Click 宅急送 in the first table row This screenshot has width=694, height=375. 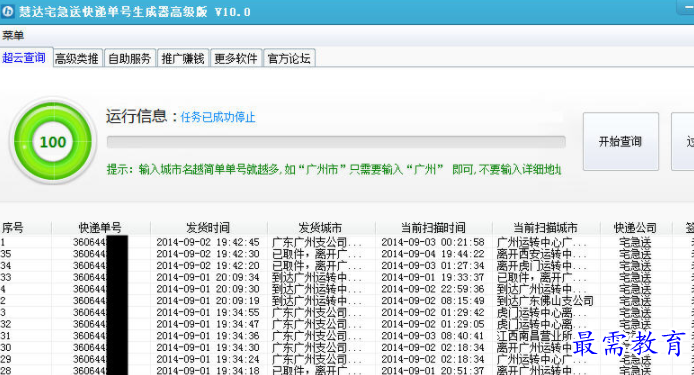[635, 242]
